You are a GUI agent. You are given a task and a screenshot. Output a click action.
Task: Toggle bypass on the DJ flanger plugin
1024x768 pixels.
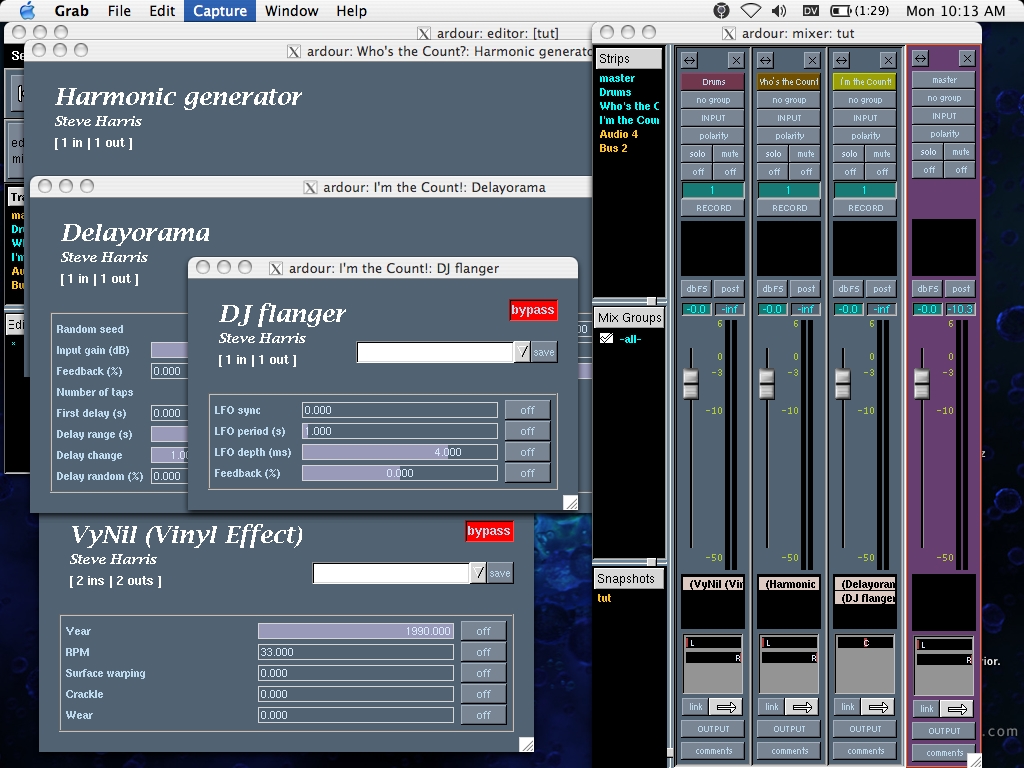(532, 310)
